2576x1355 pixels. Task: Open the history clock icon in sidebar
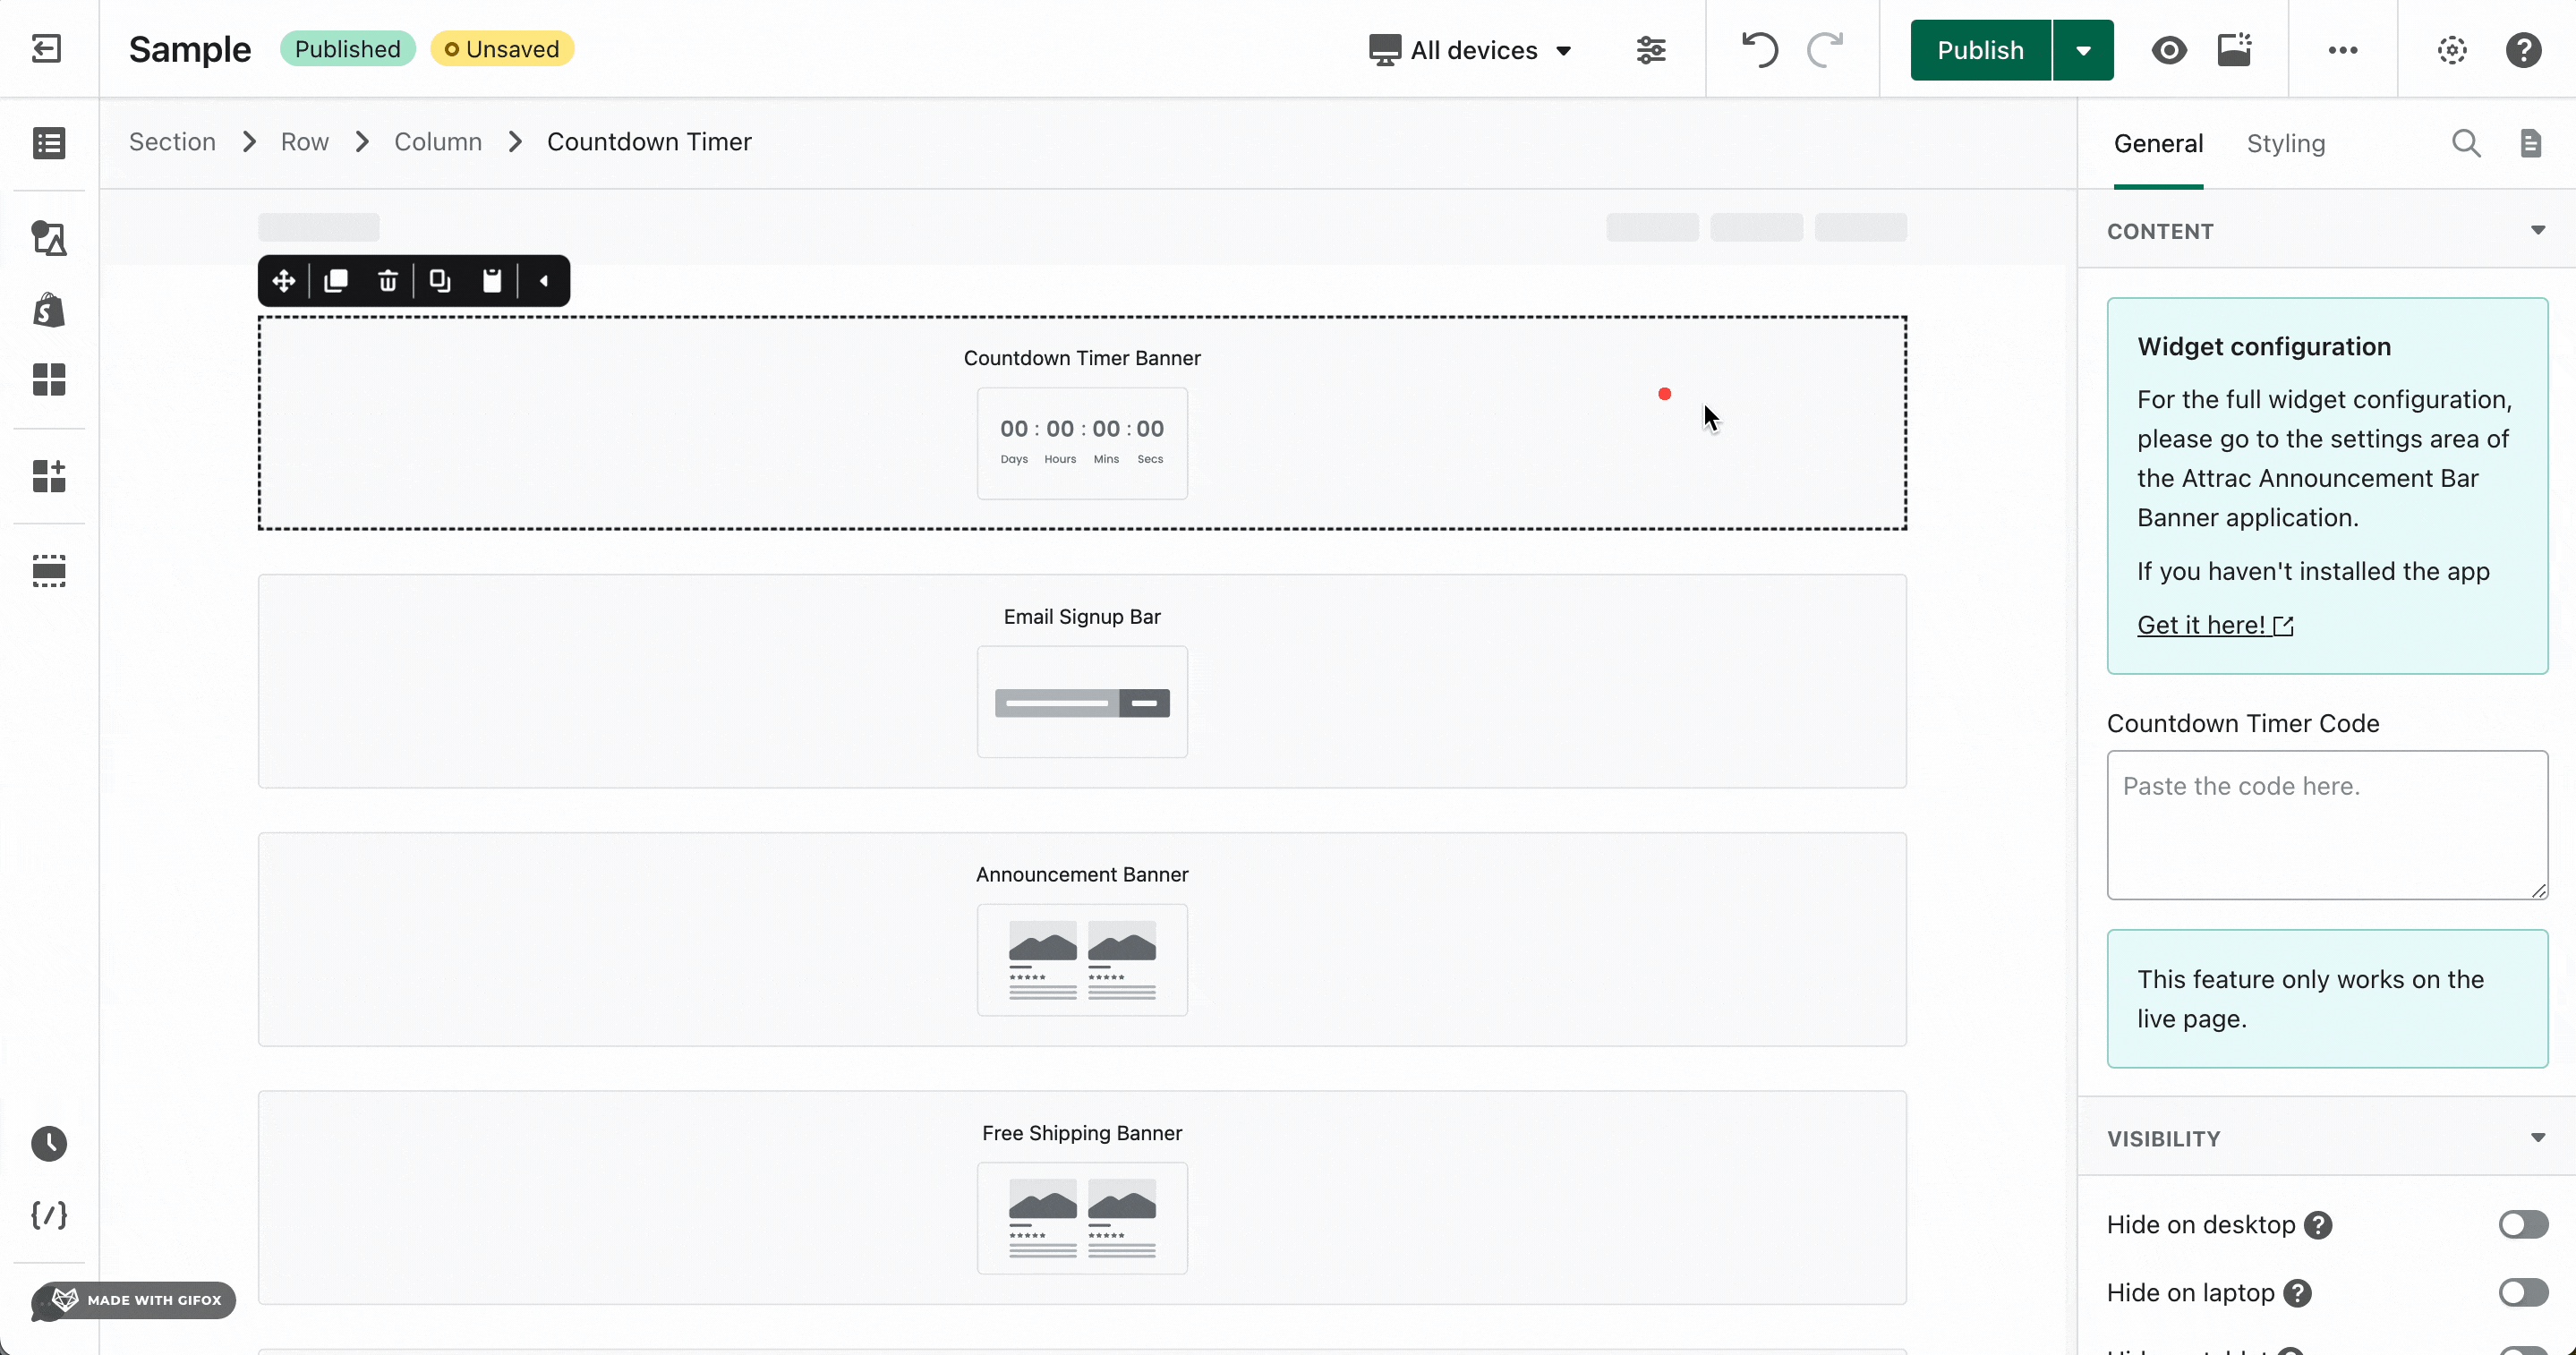coord(48,1143)
